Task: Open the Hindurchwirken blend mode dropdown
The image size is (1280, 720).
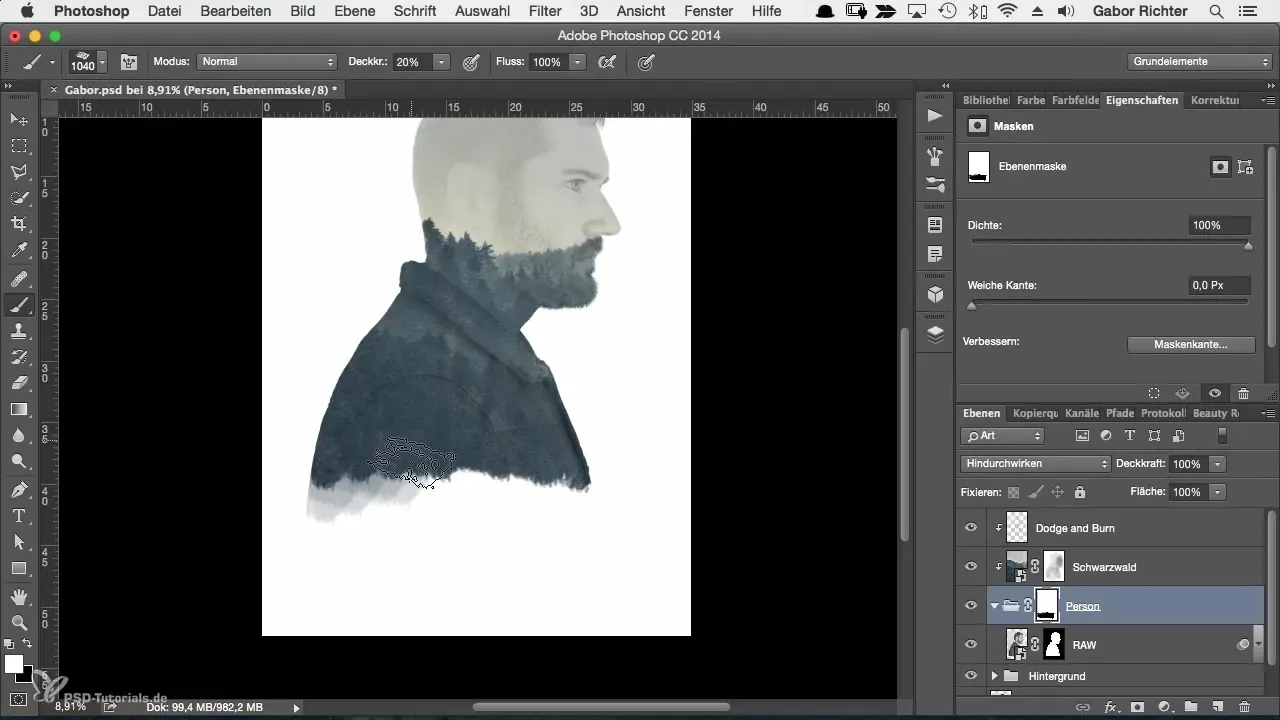Action: tap(1035, 464)
